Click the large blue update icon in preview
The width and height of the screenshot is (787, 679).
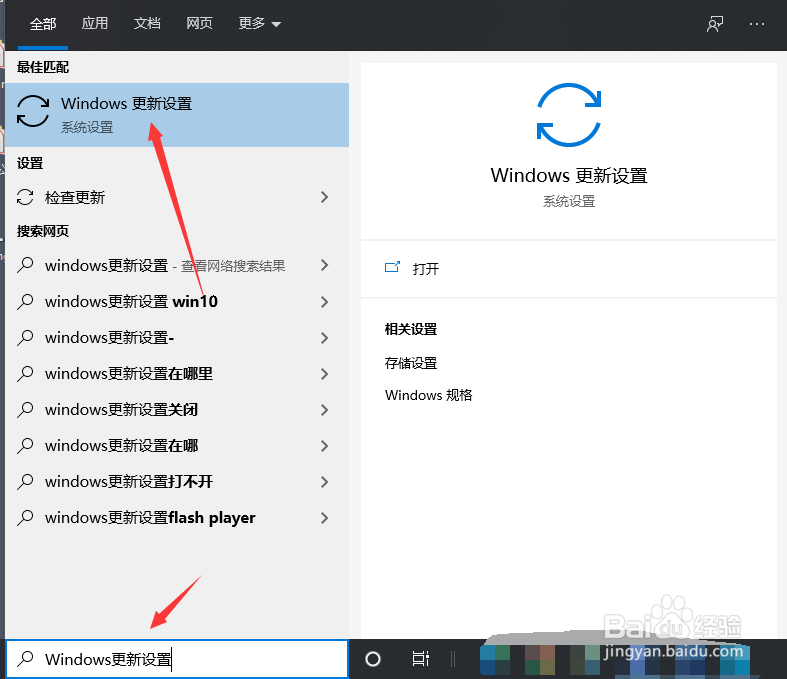(569, 115)
